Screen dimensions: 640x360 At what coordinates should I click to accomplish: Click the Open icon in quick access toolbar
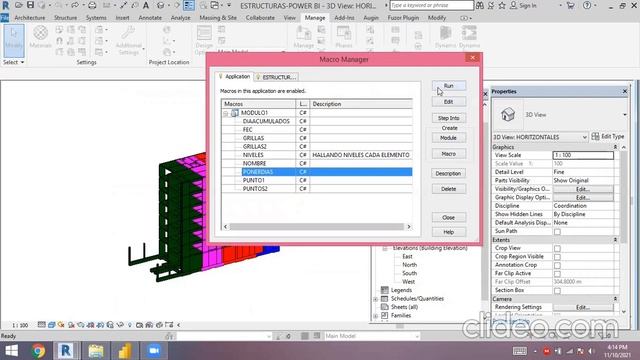[19, 5]
